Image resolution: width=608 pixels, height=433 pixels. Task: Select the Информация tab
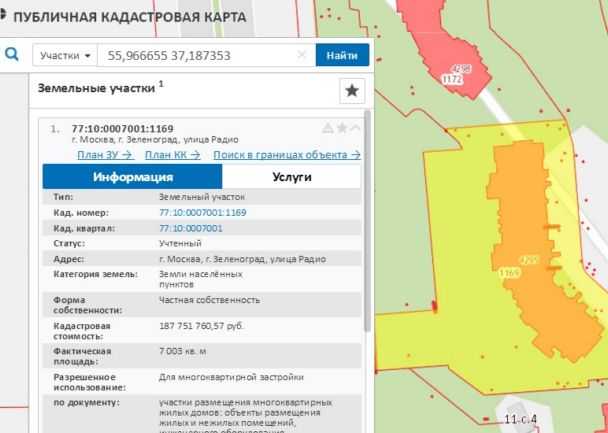click(133, 177)
